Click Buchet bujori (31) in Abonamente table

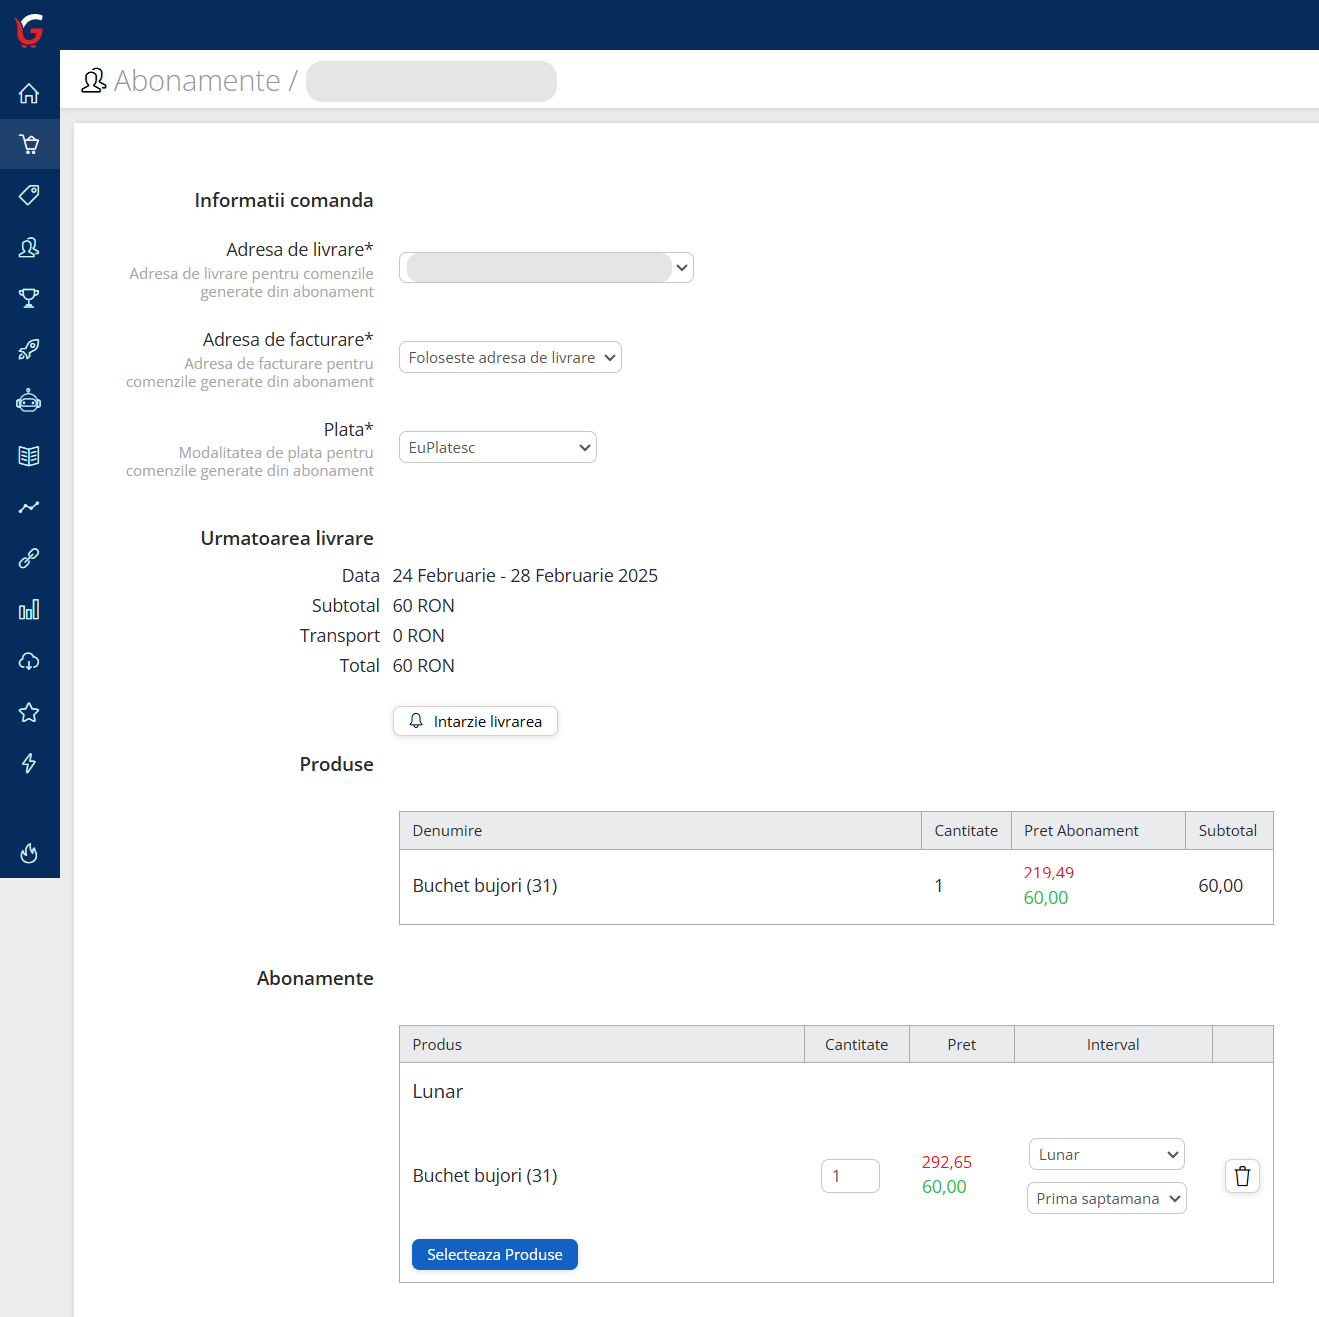point(485,1176)
